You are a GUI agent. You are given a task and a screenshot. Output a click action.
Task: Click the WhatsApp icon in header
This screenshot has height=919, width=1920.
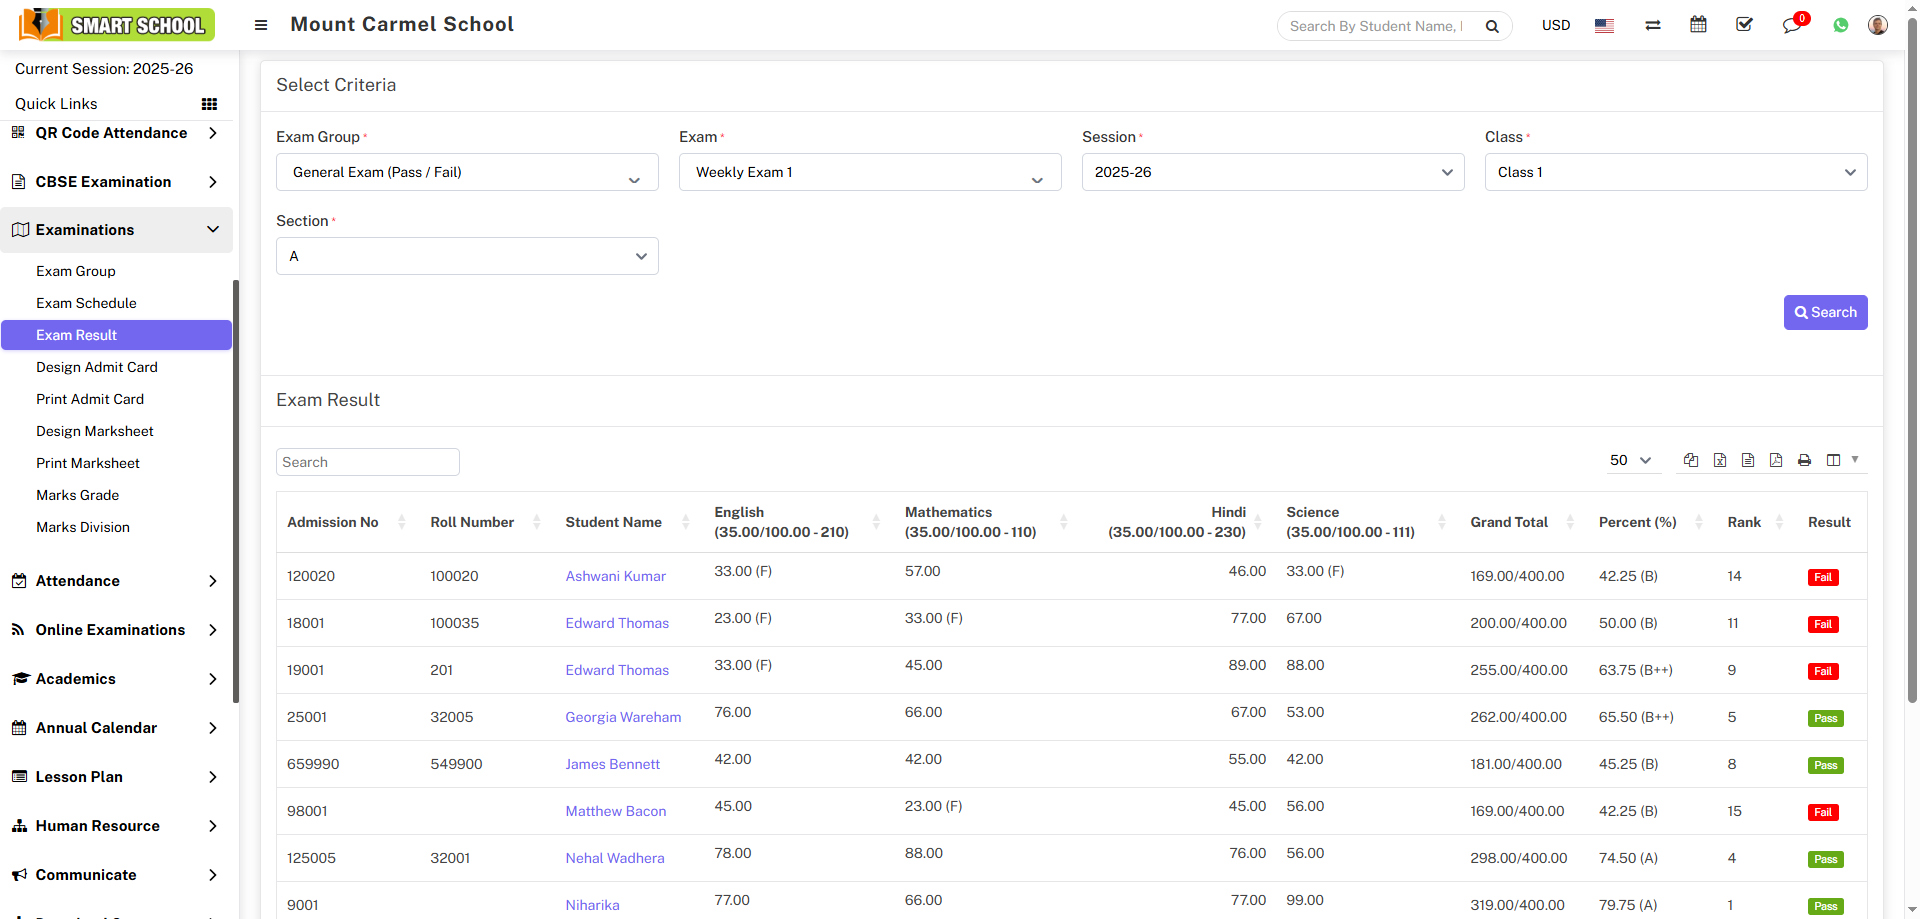tap(1840, 26)
